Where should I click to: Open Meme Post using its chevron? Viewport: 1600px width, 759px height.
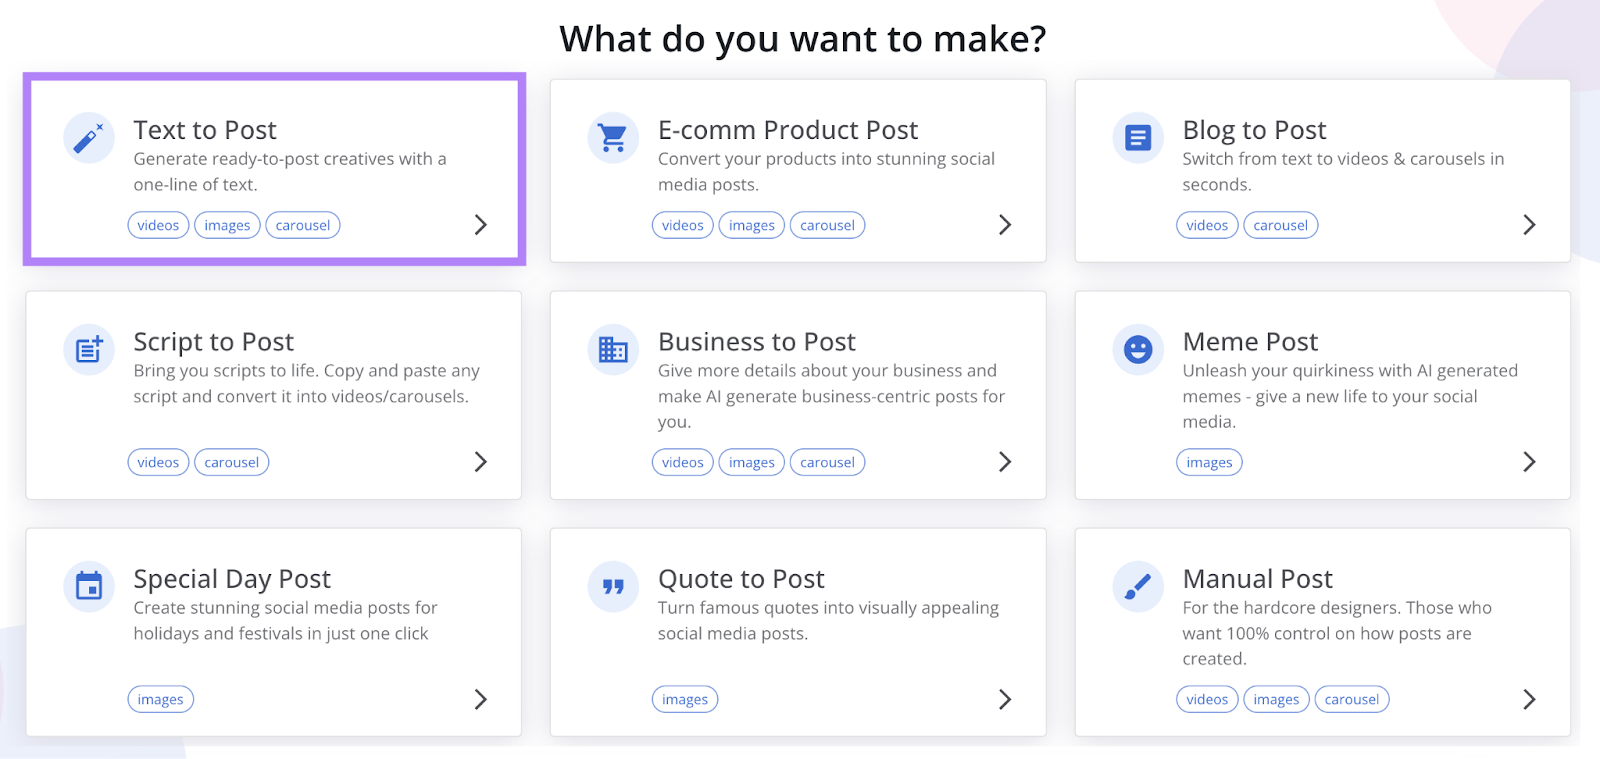[x=1529, y=461]
